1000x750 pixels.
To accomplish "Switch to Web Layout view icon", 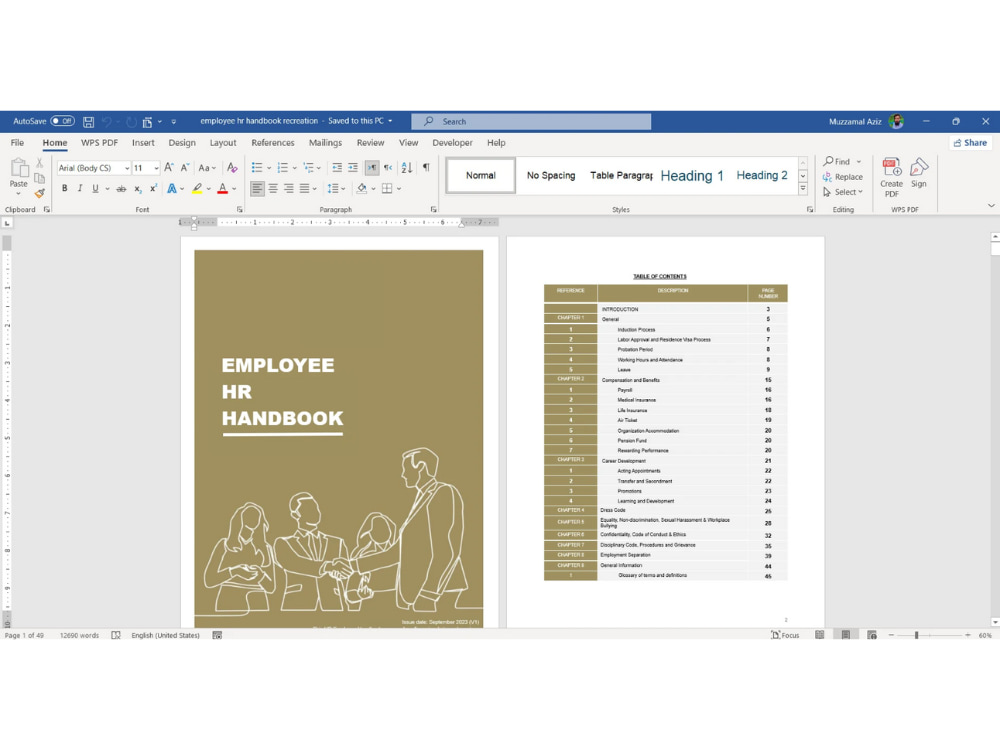I will pyautogui.click(x=872, y=635).
